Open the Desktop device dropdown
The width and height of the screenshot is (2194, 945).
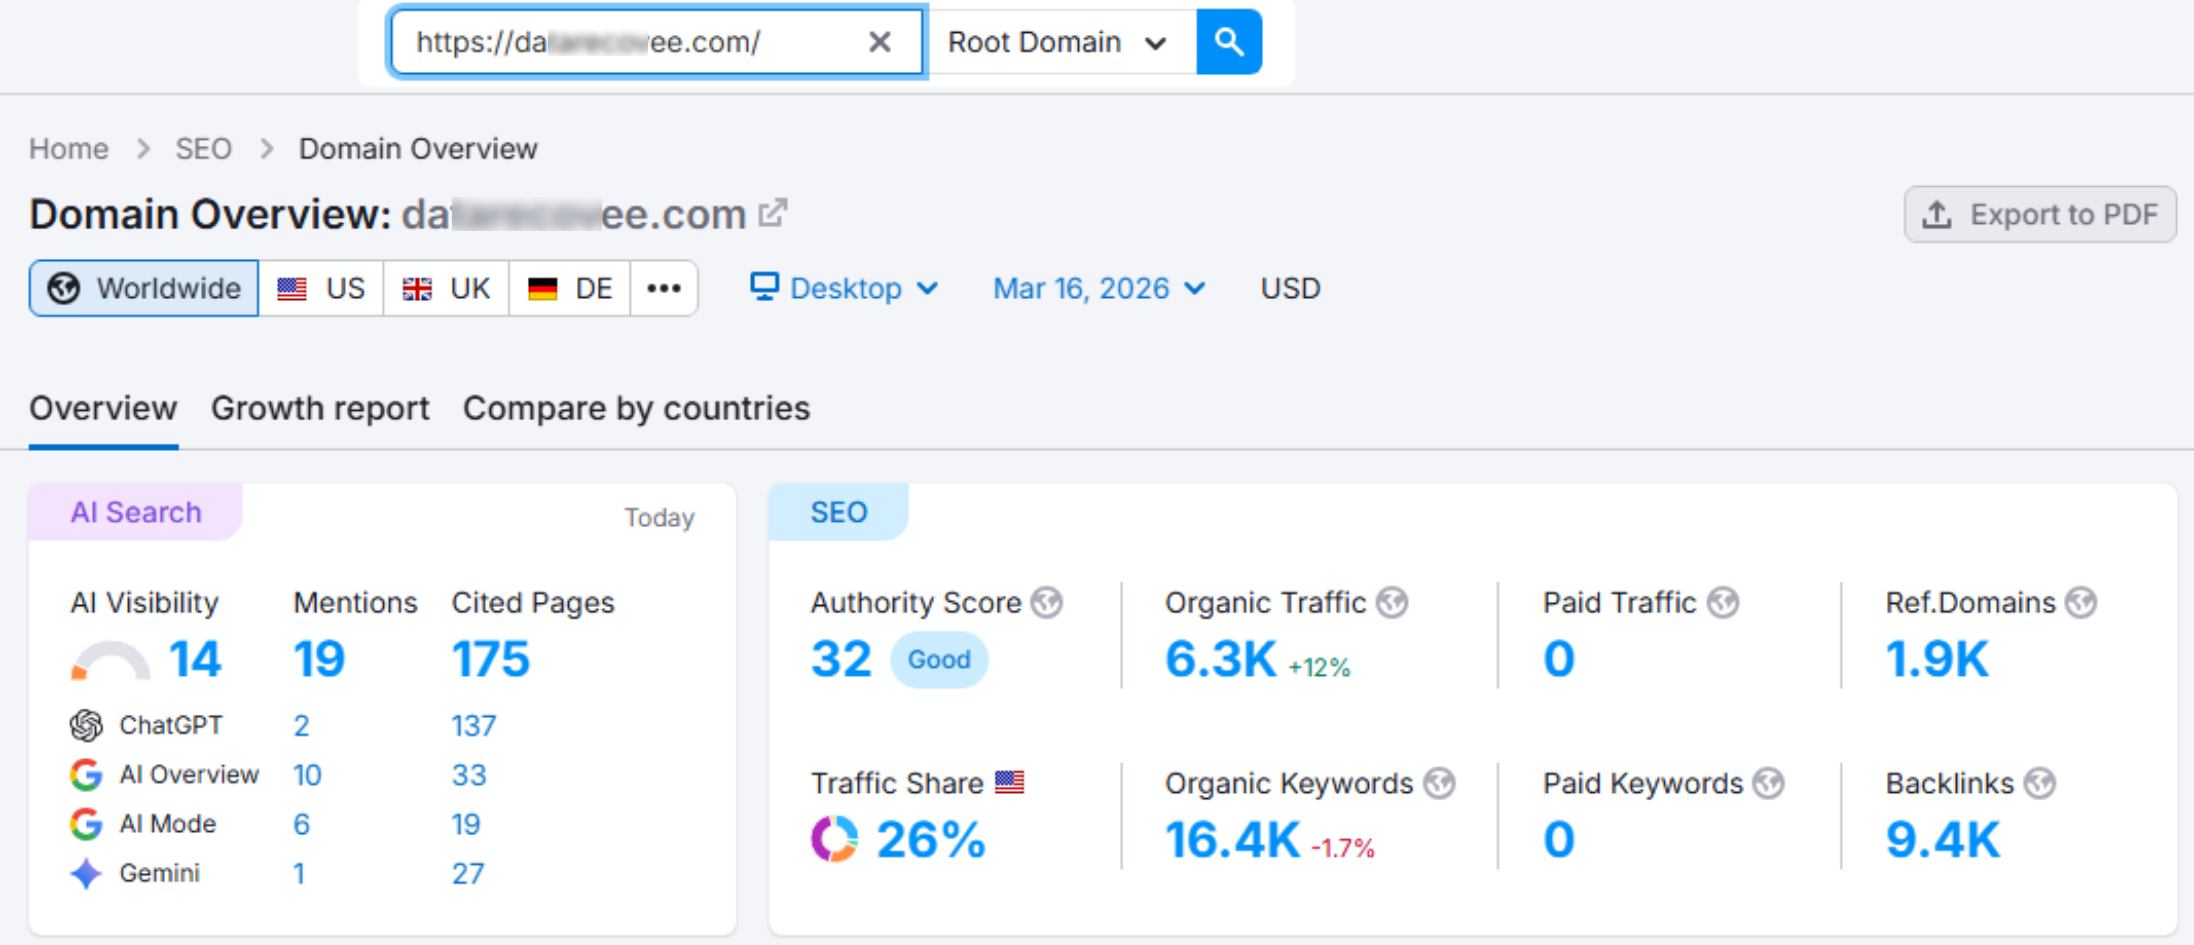(x=845, y=288)
